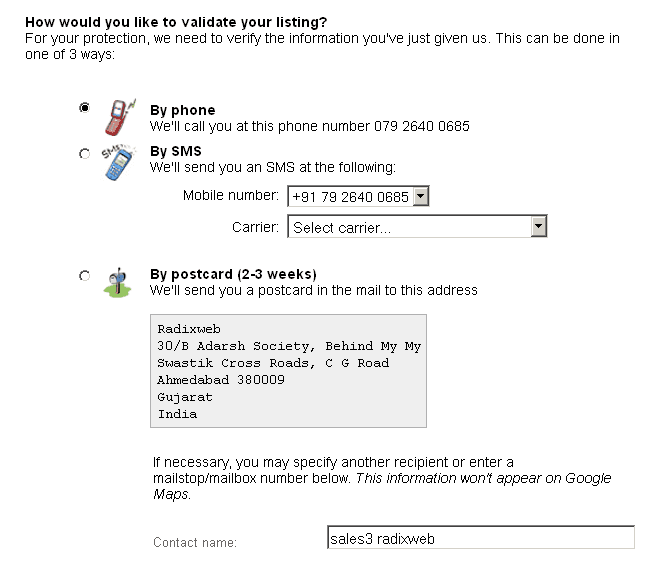
Task: Click the blue SMS mobile phone icon
Action: (x=118, y=162)
